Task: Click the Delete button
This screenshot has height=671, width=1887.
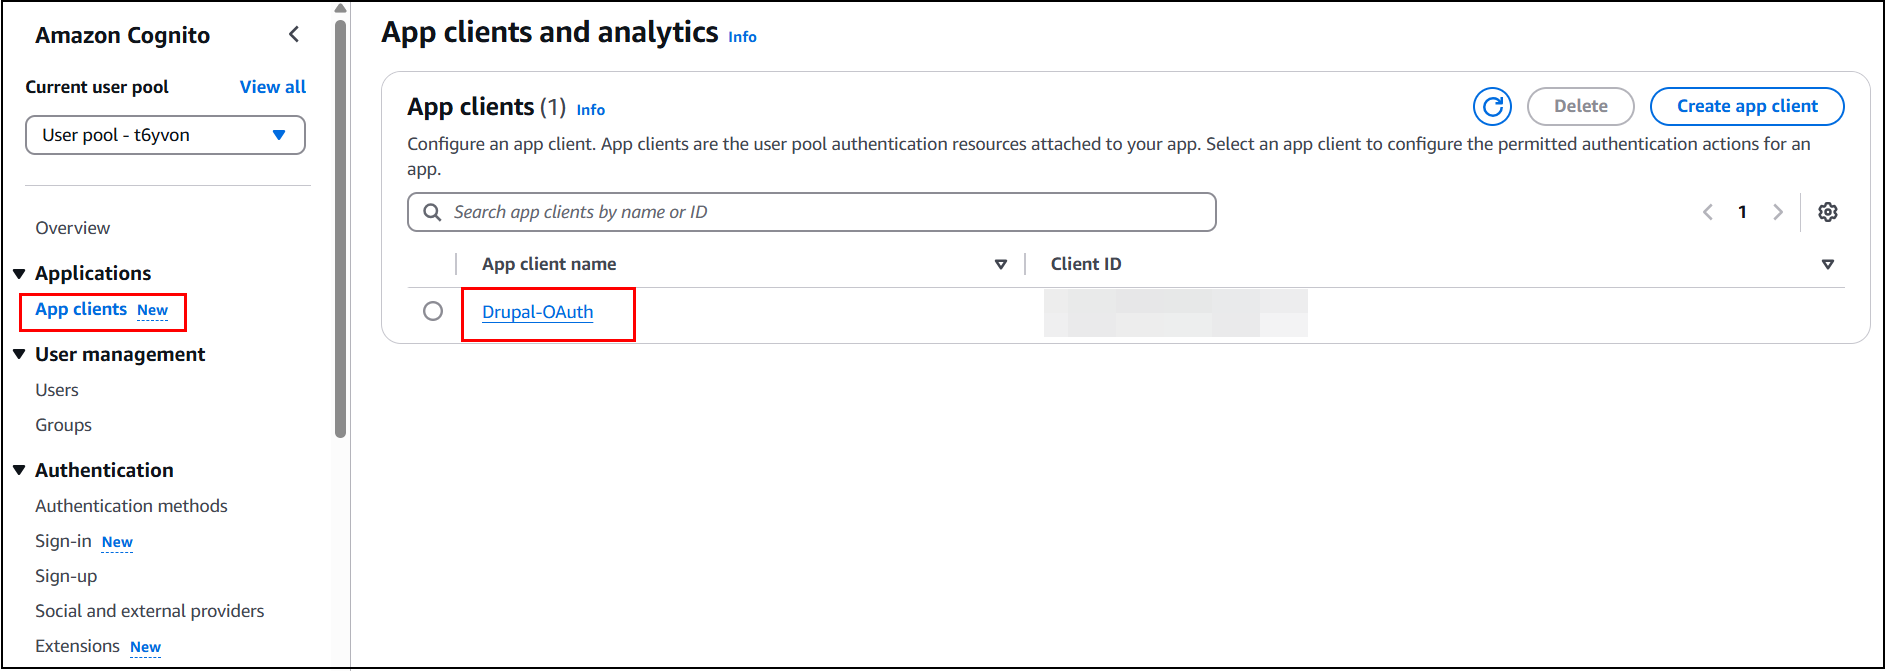Action: 1580,106
